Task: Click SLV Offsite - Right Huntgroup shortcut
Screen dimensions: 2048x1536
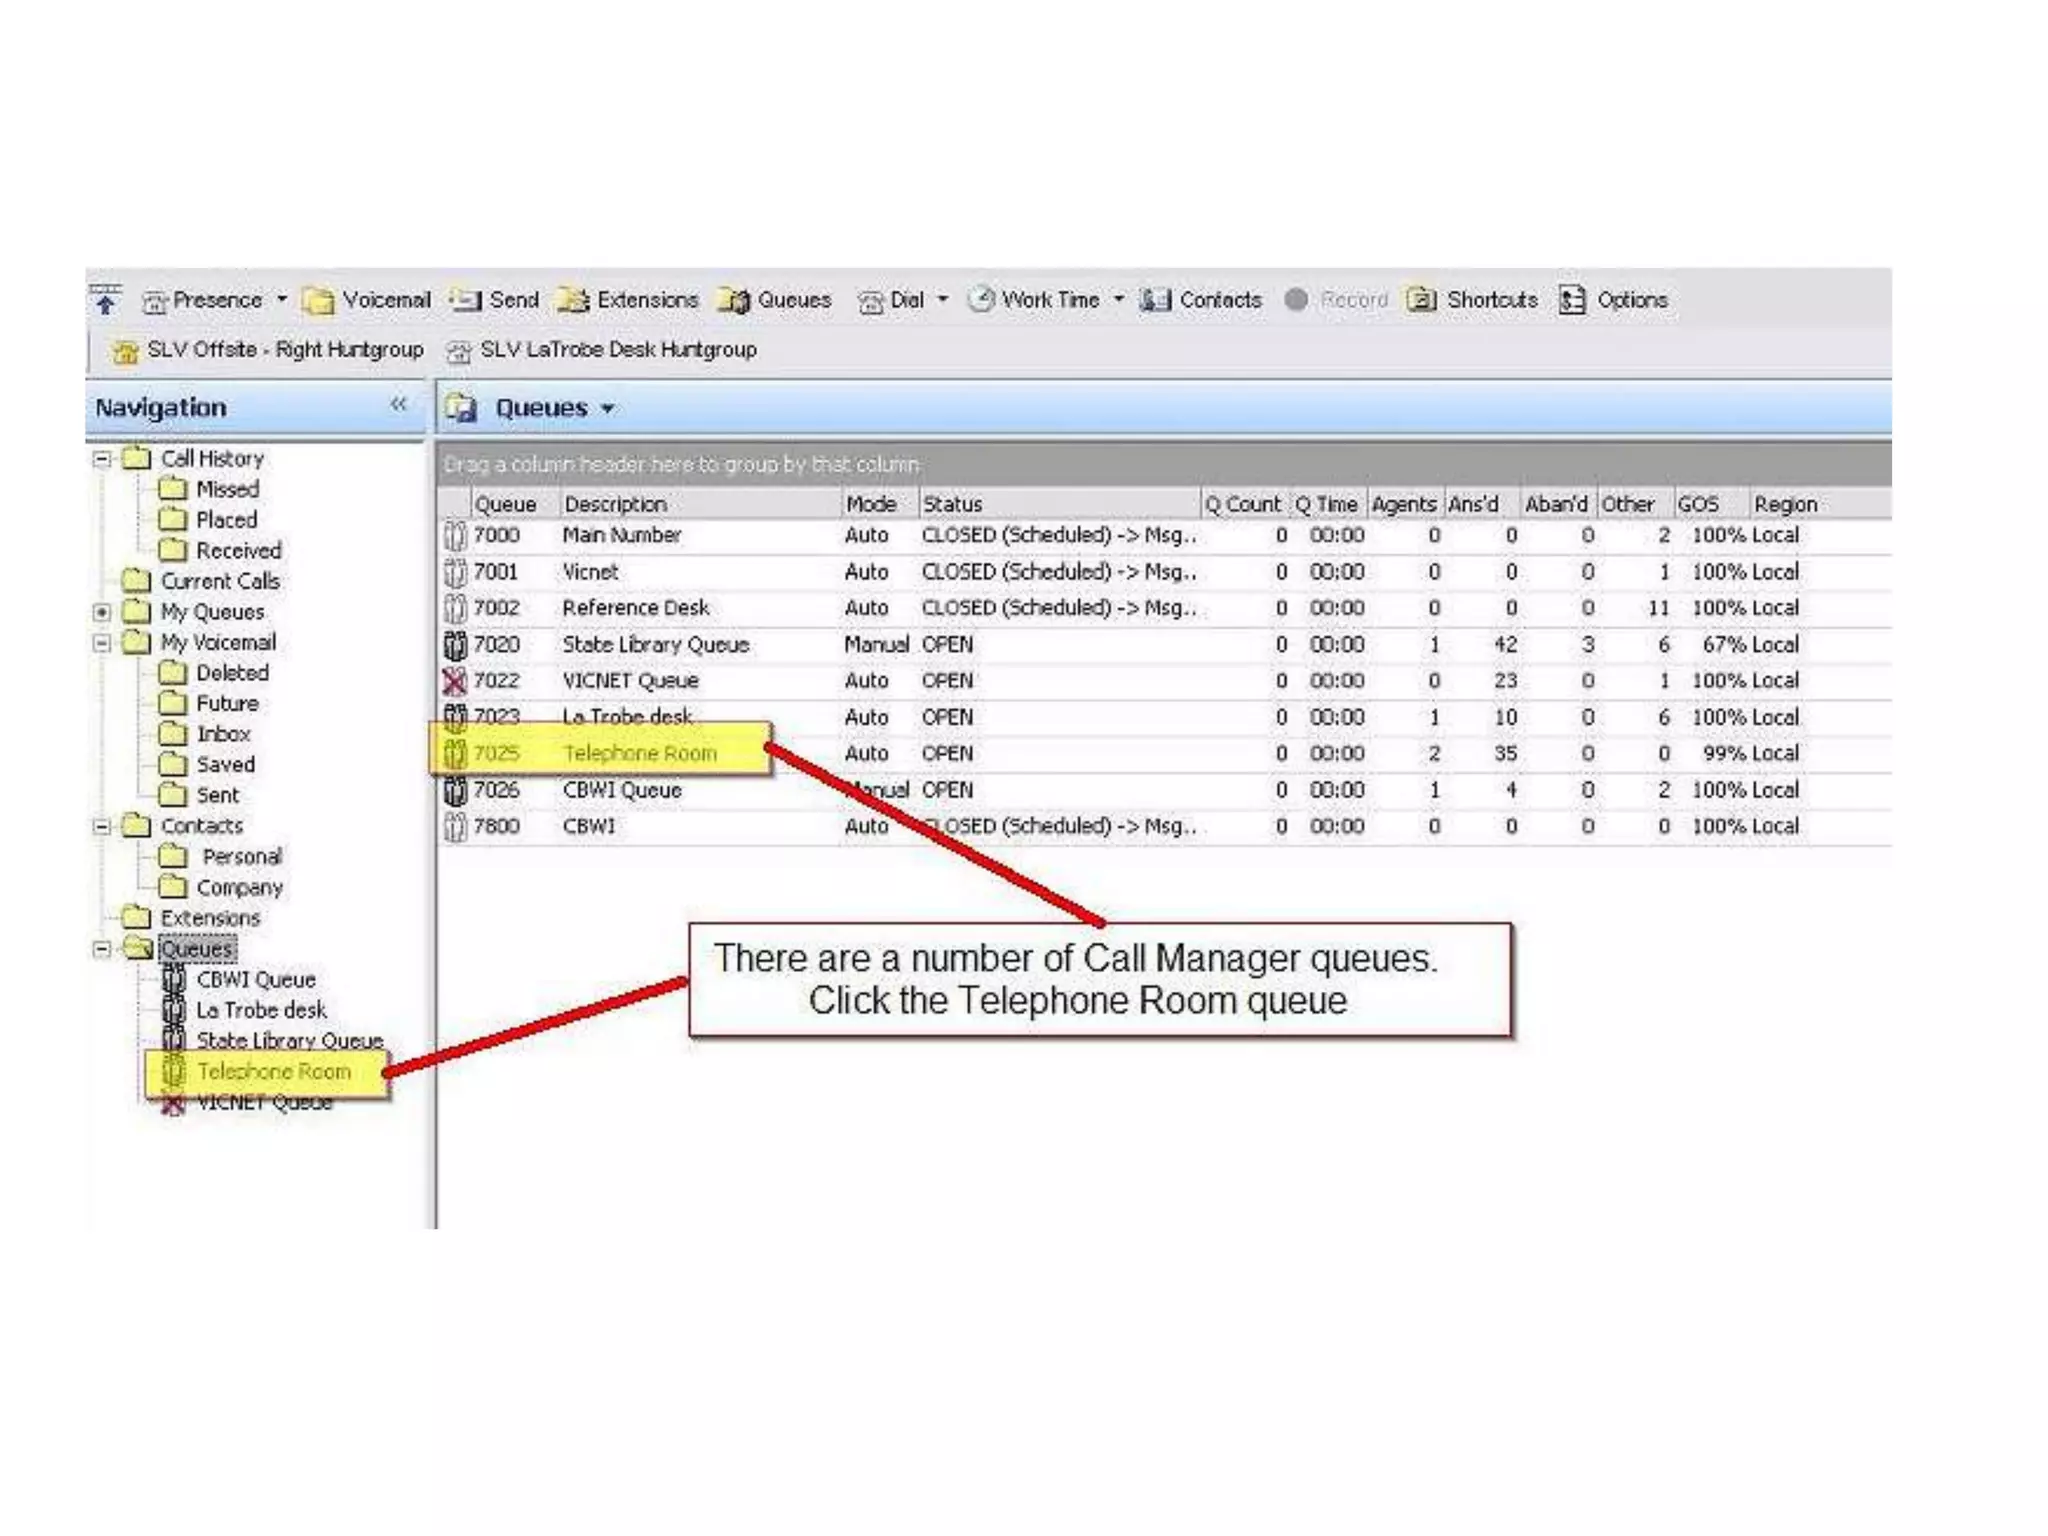Action: point(284,350)
